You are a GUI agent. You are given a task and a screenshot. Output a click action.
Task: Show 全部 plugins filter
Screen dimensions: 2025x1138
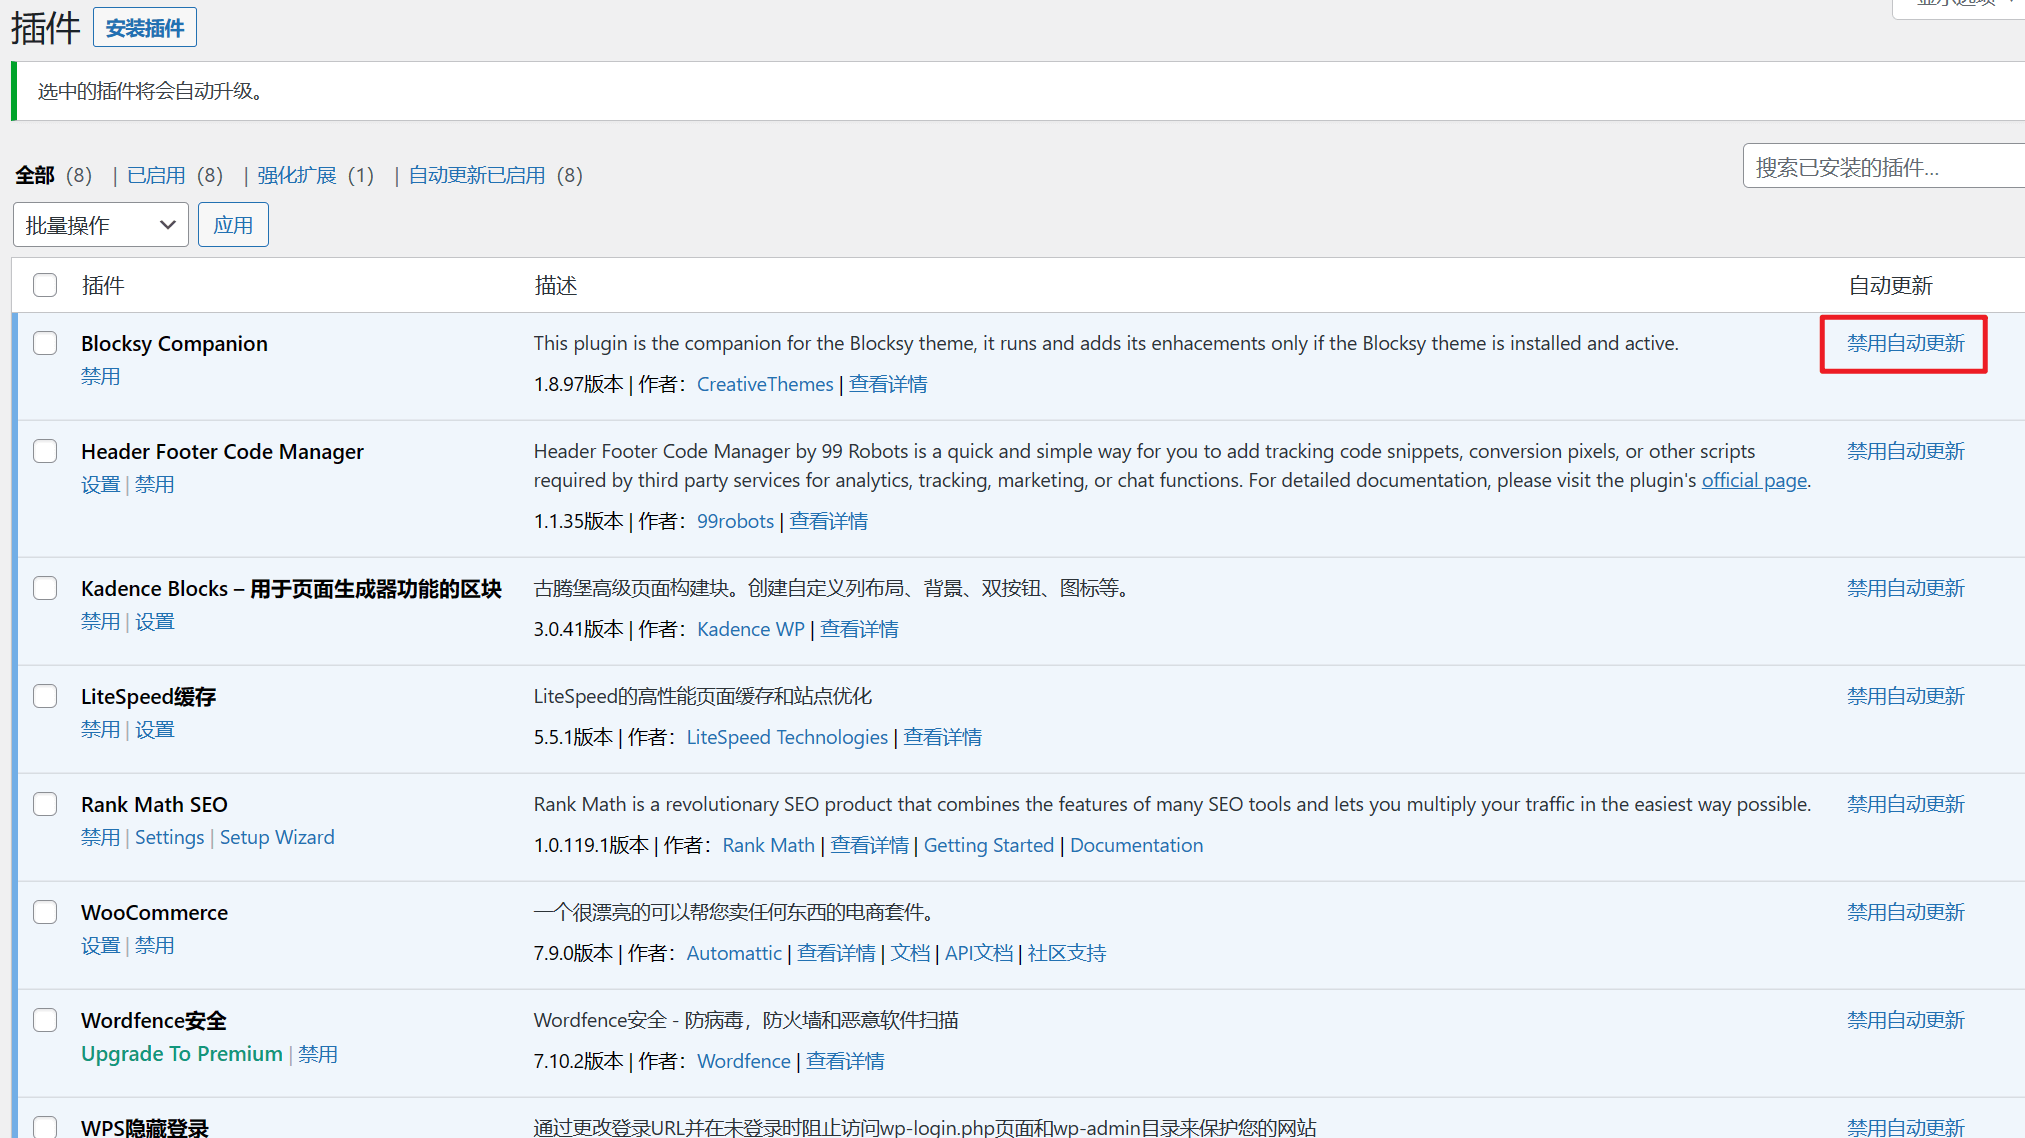[x=35, y=176]
